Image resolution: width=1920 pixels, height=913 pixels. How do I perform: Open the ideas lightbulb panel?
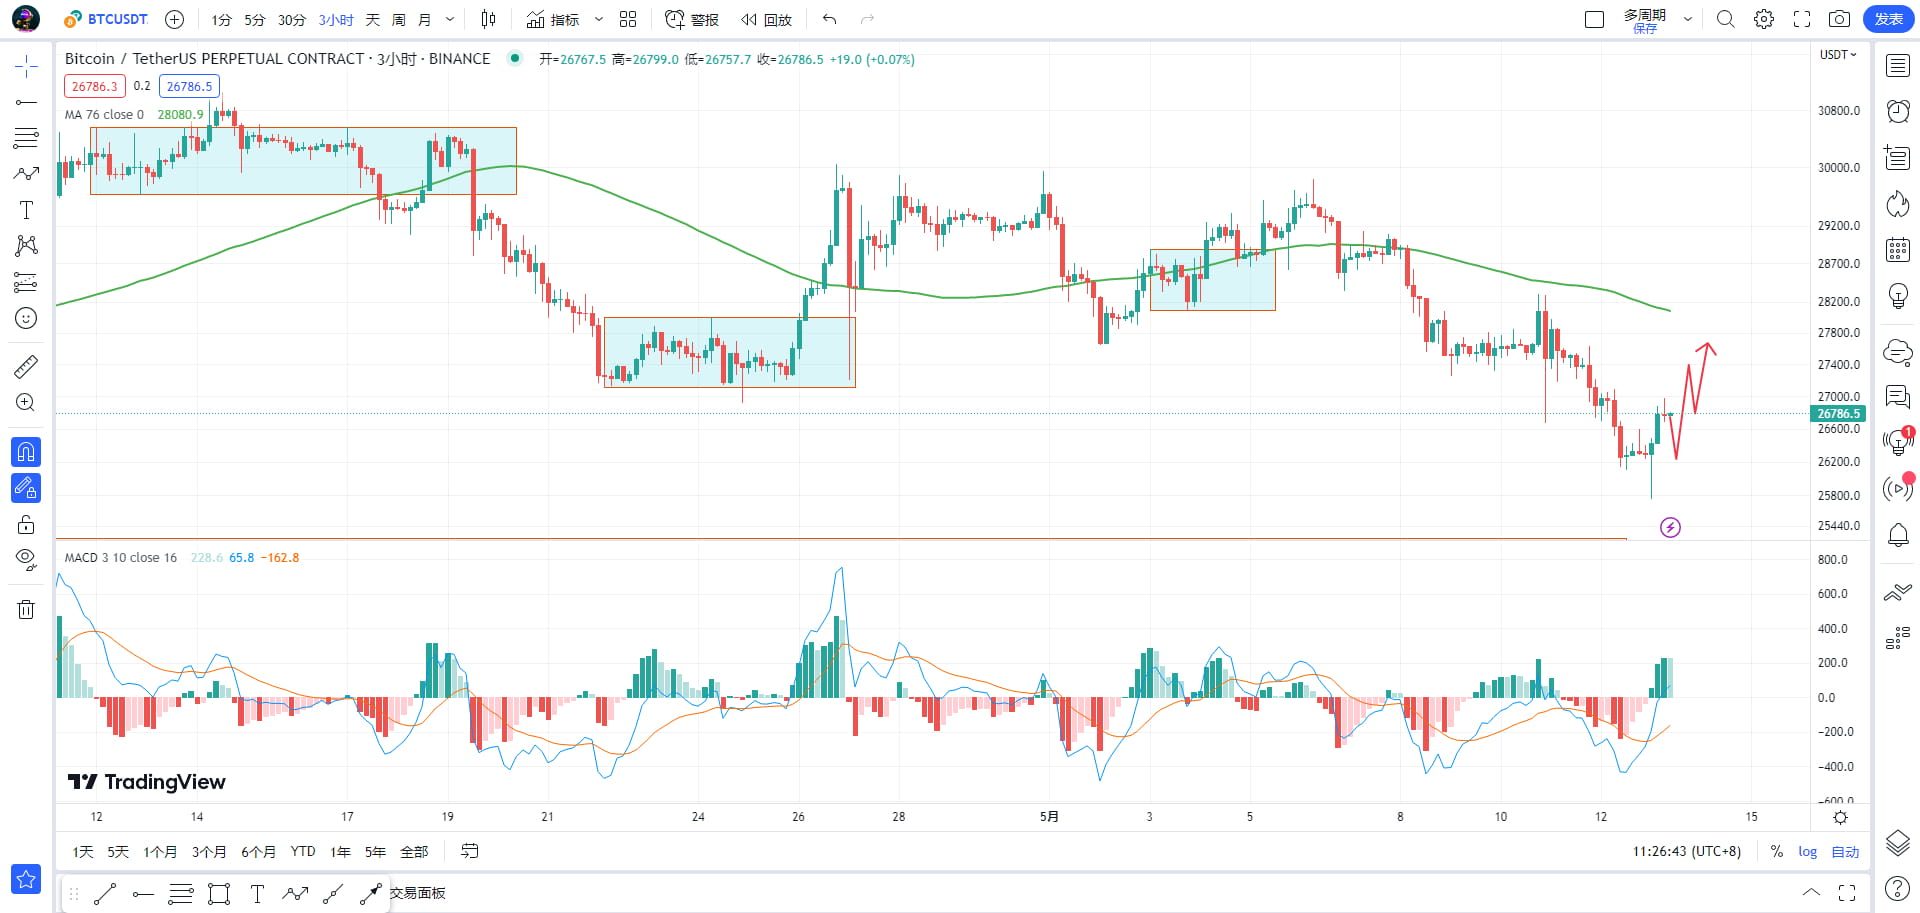(x=1897, y=296)
